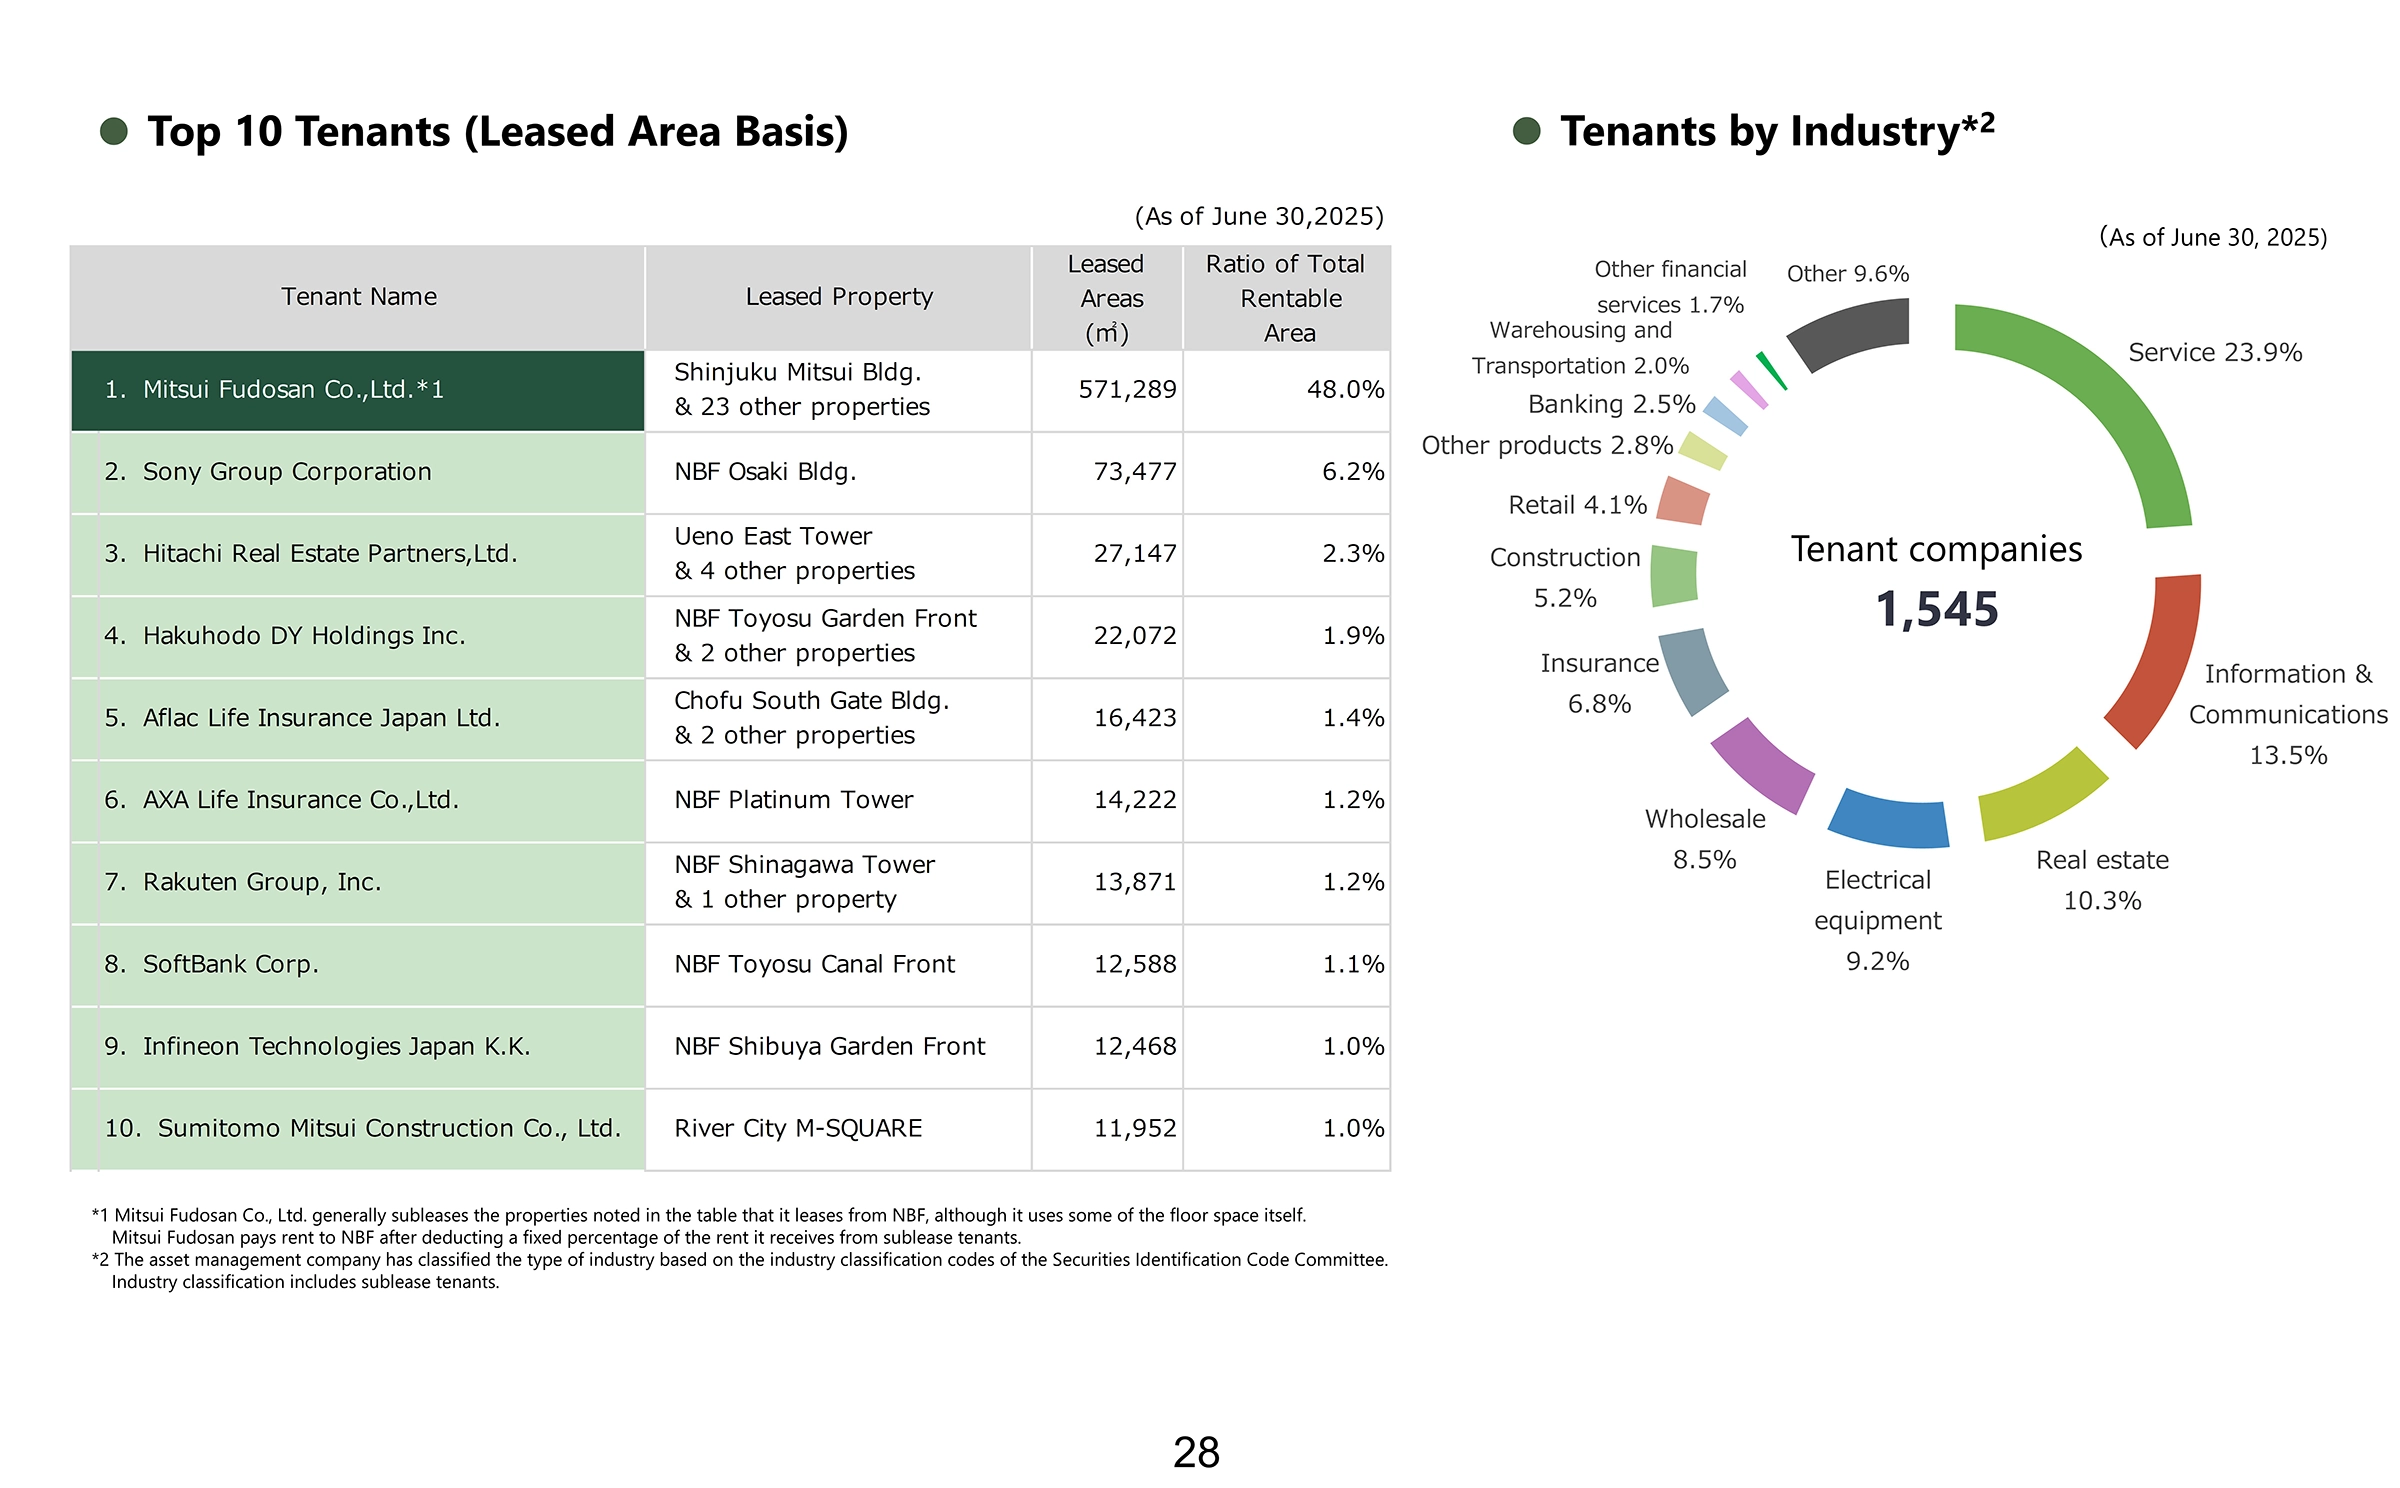The width and height of the screenshot is (2400, 1488).
Task: Click the Ratio of Total Rentable Area header
Action: point(1286,298)
